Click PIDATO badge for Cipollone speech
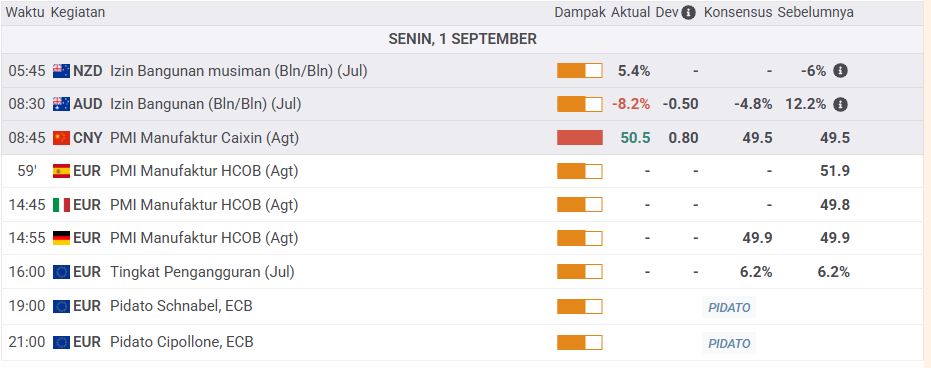This screenshot has height=368, width=931. point(729,343)
